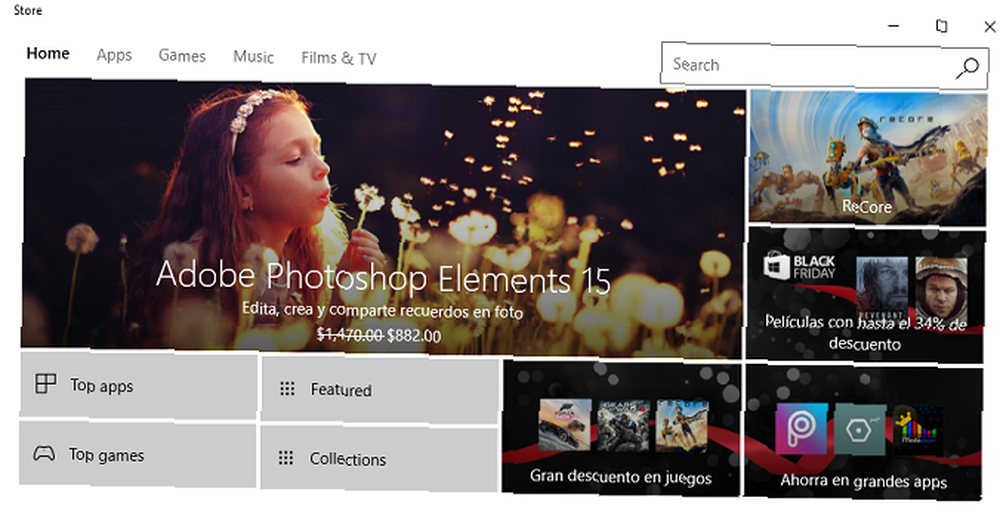
Task: Open the Home tab
Action: pyautogui.click(x=48, y=54)
